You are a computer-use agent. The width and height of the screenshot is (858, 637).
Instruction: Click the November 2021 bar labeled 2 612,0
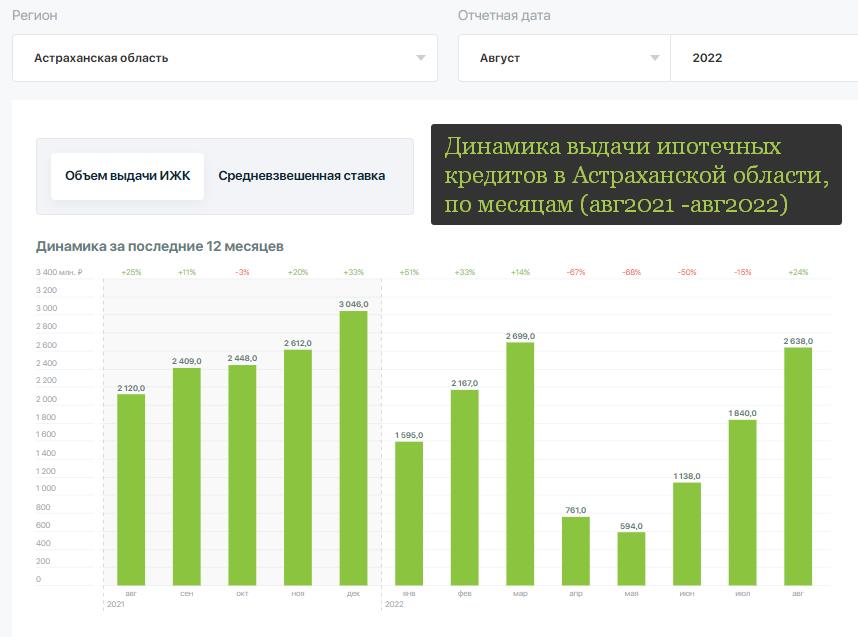click(298, 467)
